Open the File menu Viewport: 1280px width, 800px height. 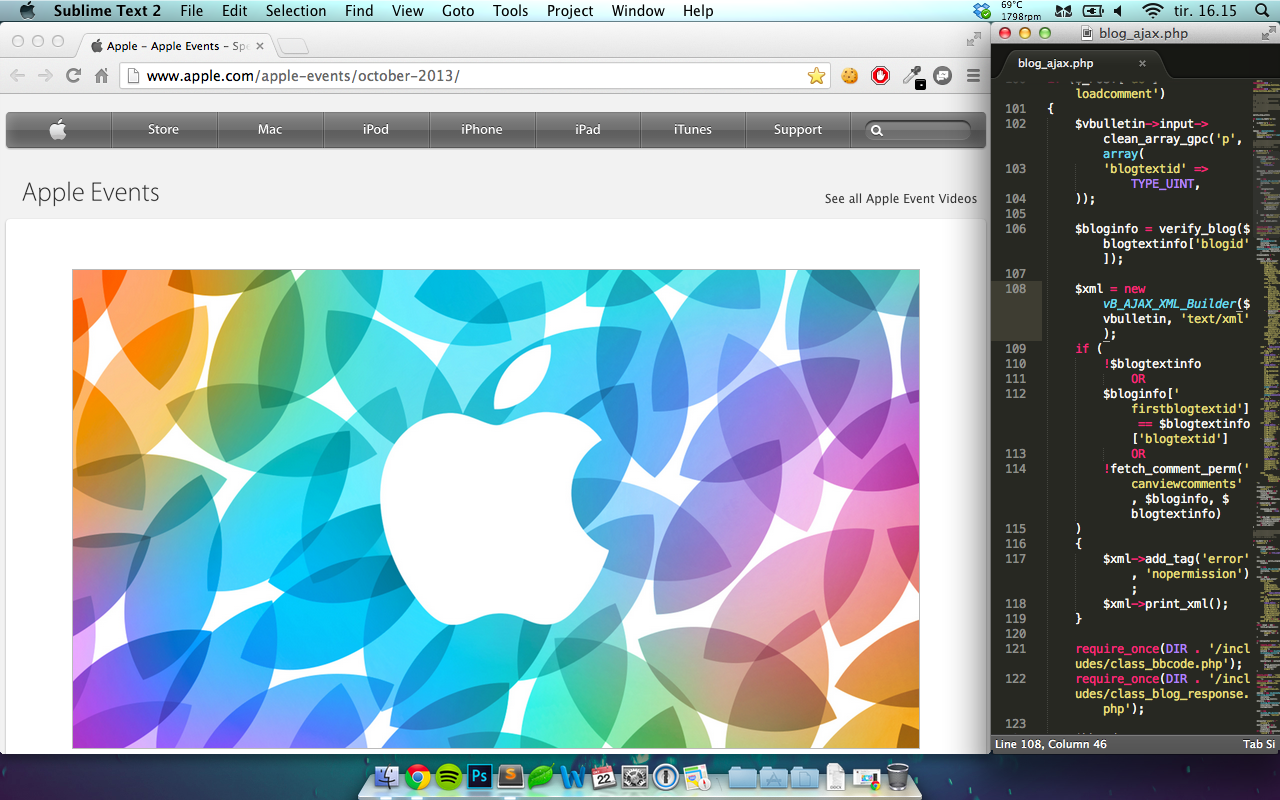click(191, 11)
